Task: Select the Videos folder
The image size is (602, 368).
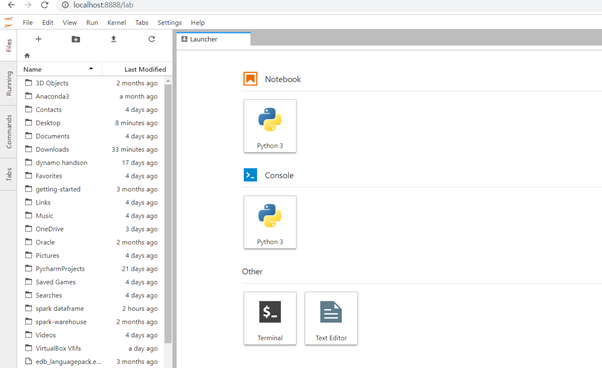Action: (x=91, y=335)
